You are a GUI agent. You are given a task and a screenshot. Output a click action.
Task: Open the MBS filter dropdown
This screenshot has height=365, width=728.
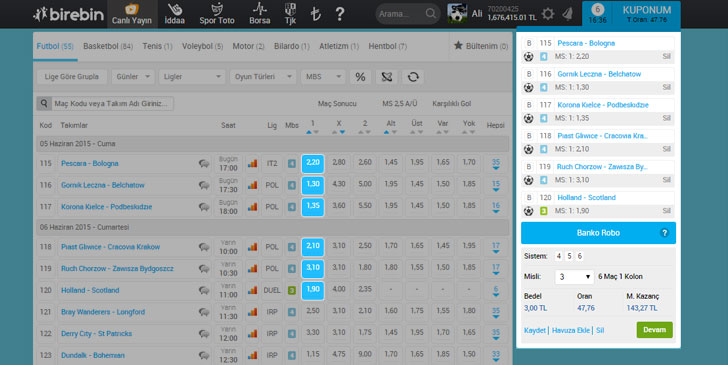pos(323,77)
